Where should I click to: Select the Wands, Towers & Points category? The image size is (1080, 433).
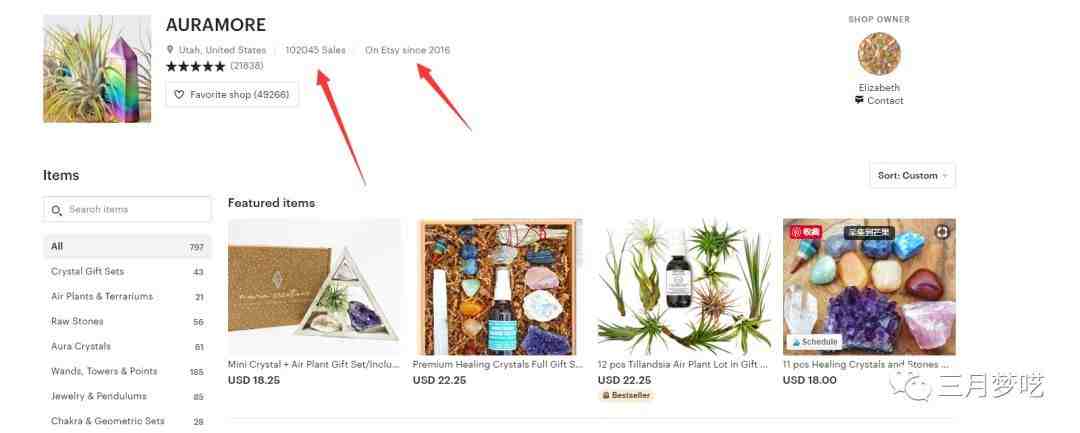tap(127, 371)
